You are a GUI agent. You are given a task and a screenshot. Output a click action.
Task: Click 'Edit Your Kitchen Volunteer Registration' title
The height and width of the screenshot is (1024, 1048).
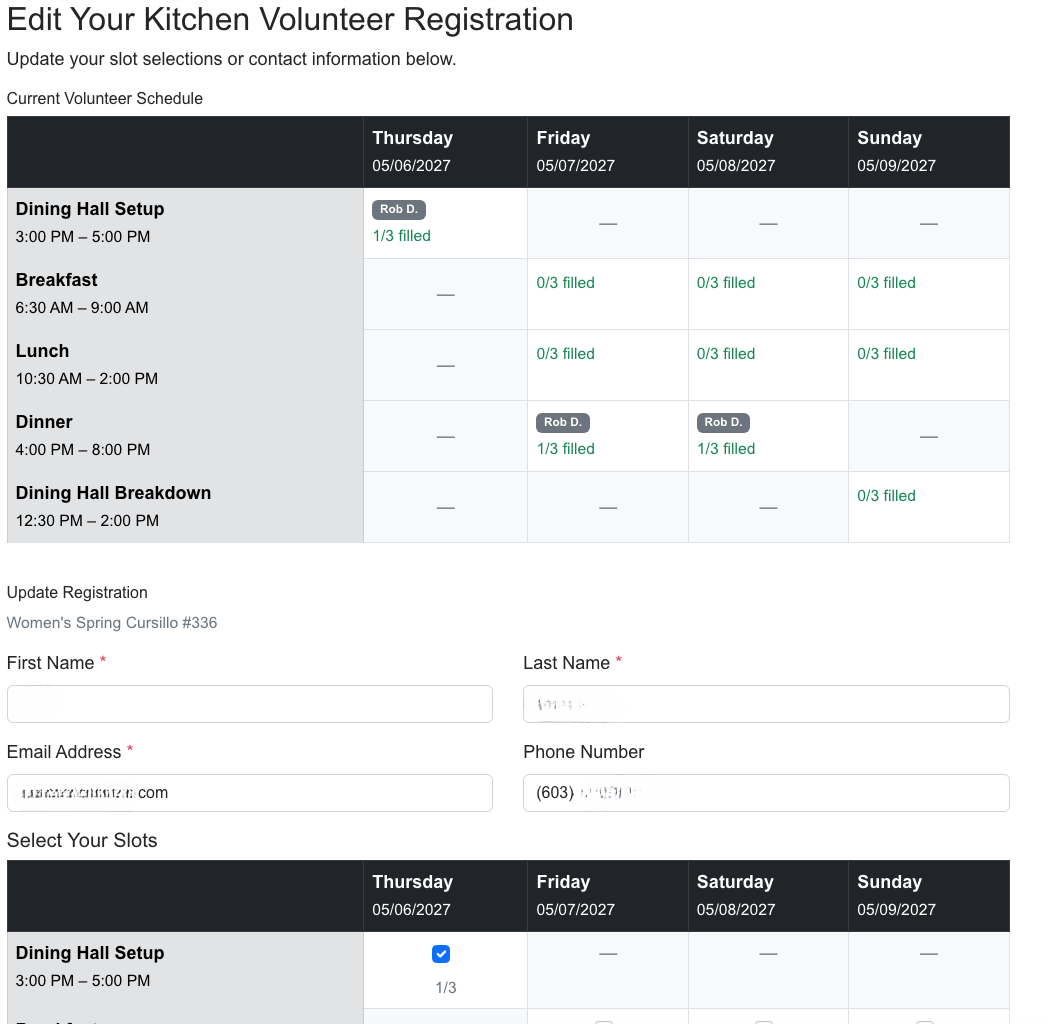(290, 19)
